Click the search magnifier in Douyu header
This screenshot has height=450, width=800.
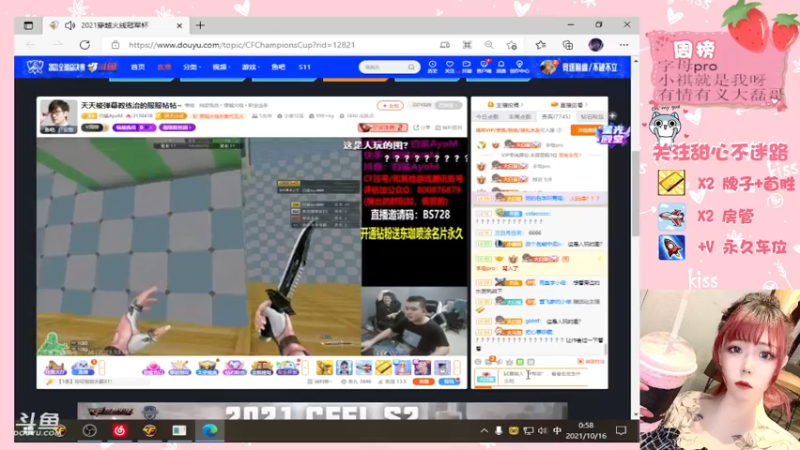click(411, 67)
